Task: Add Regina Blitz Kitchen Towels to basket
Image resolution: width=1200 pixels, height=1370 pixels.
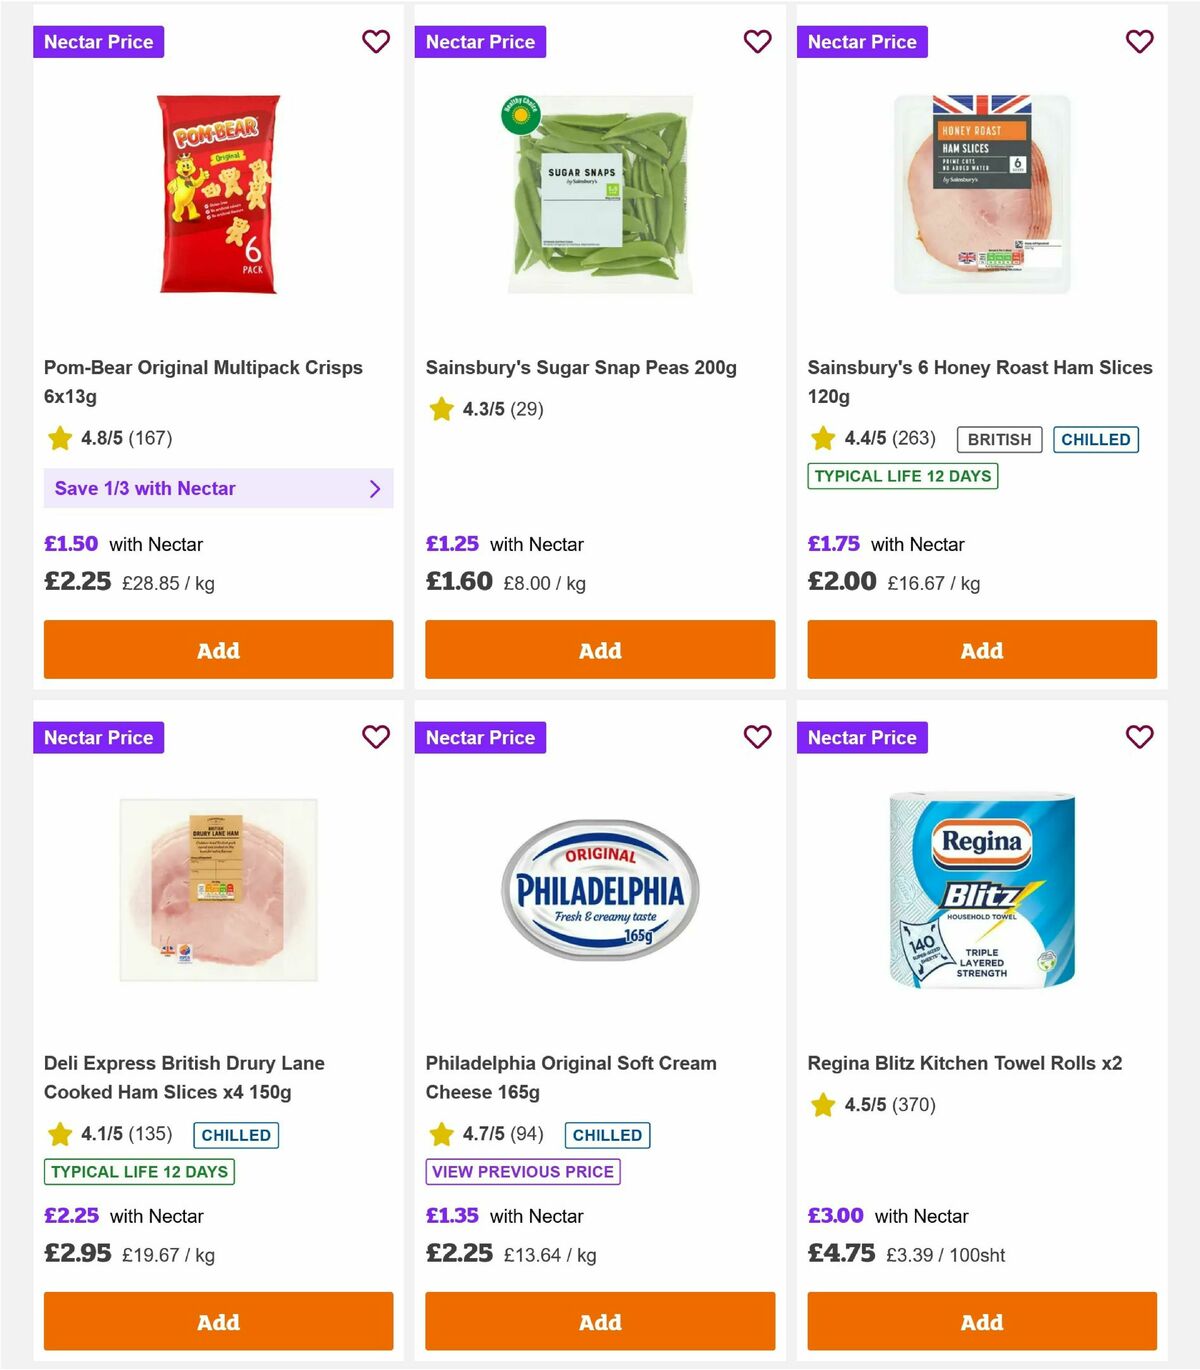Action: point(981,1321)
